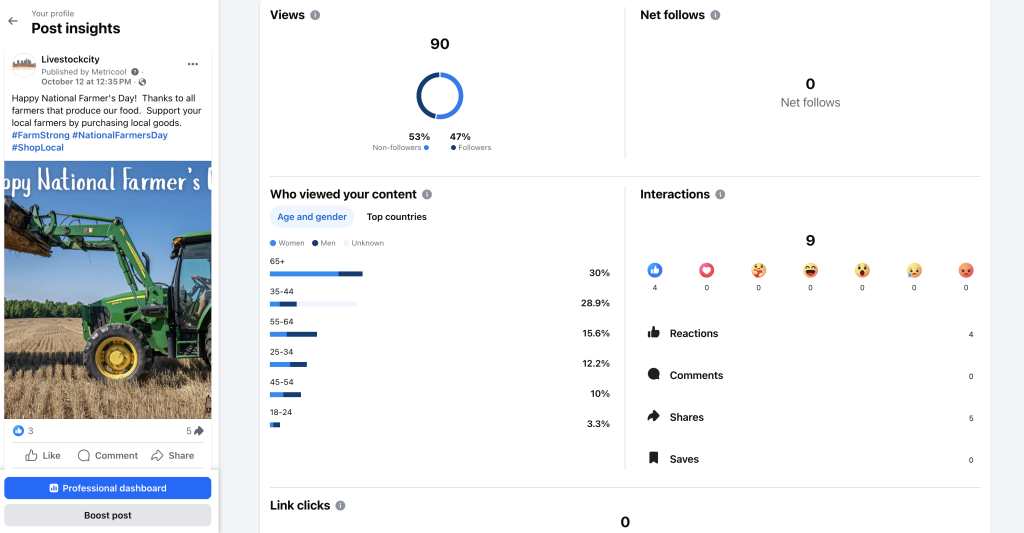Click the back arrow beside Post insights
Image resolution: width=1024 pixels, height=533 pixels.
point(12,21)
